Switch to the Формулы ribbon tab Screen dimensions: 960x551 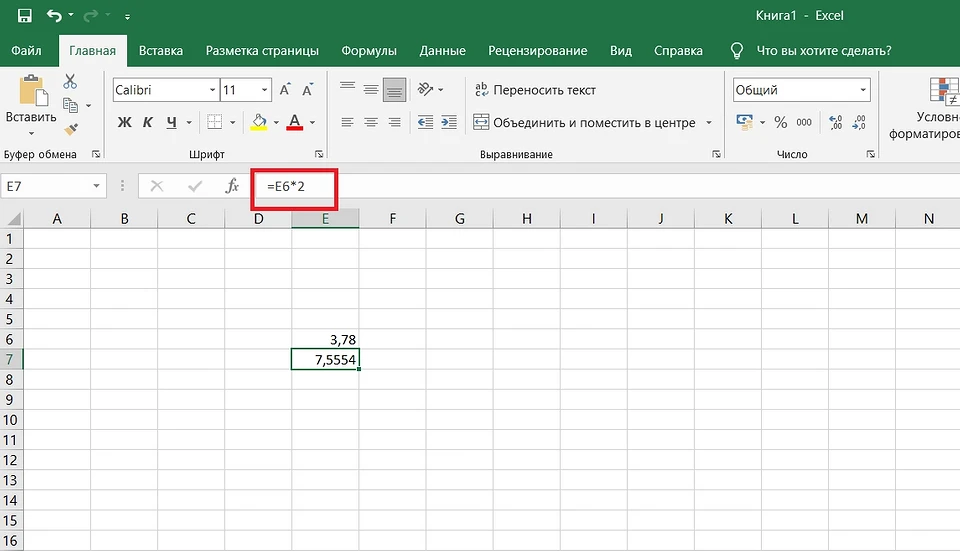[x=368, y=50]
